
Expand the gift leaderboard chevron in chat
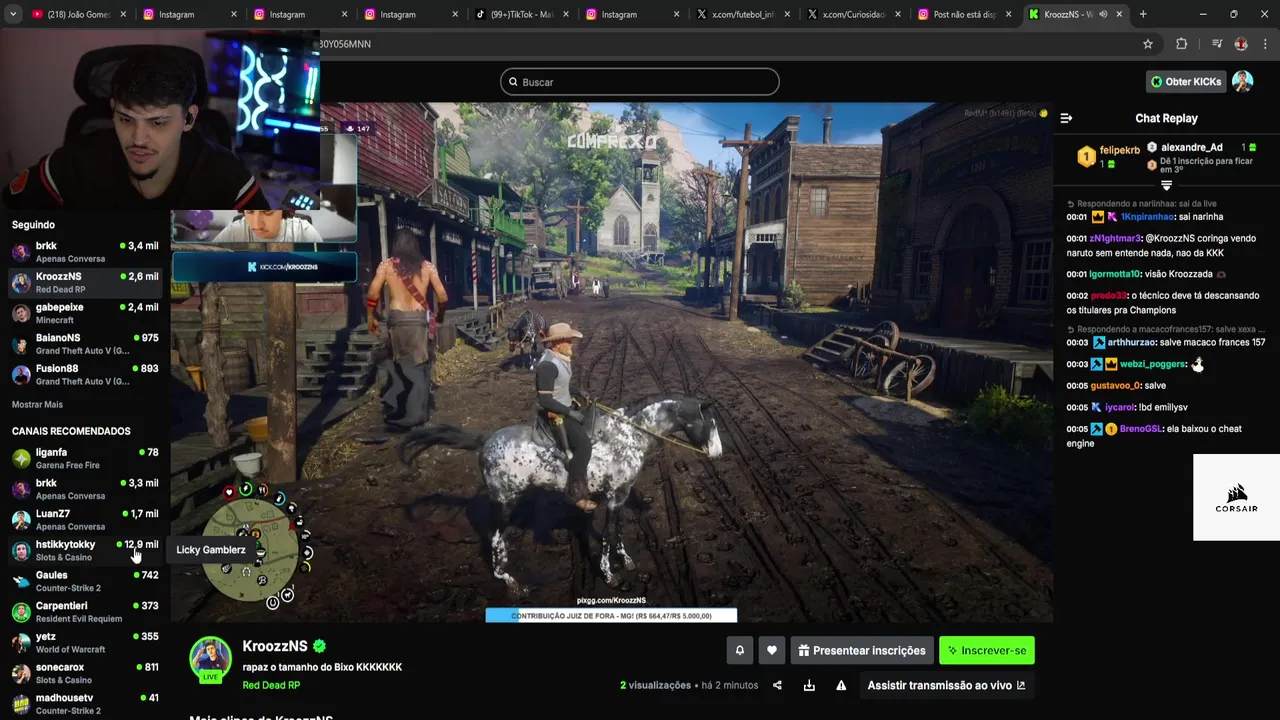1166,185
